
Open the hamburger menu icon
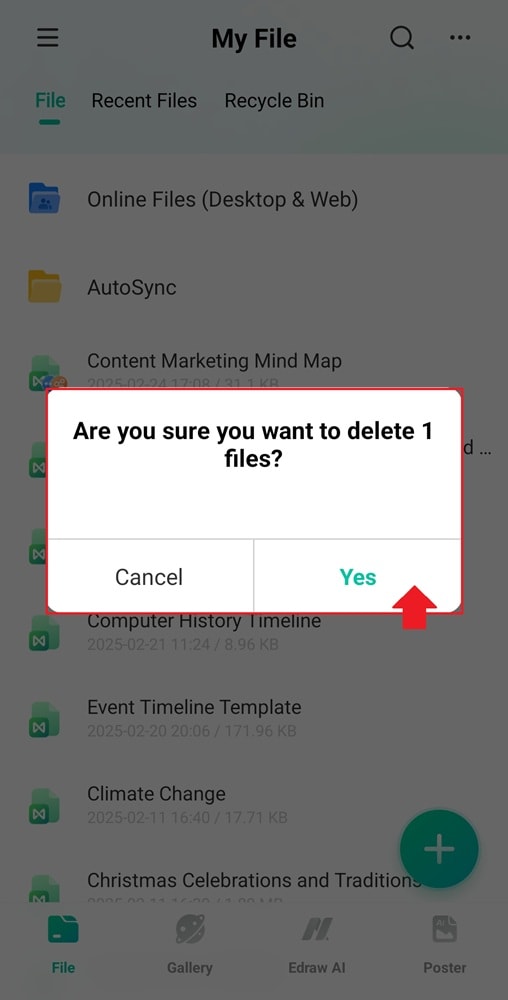47,38
